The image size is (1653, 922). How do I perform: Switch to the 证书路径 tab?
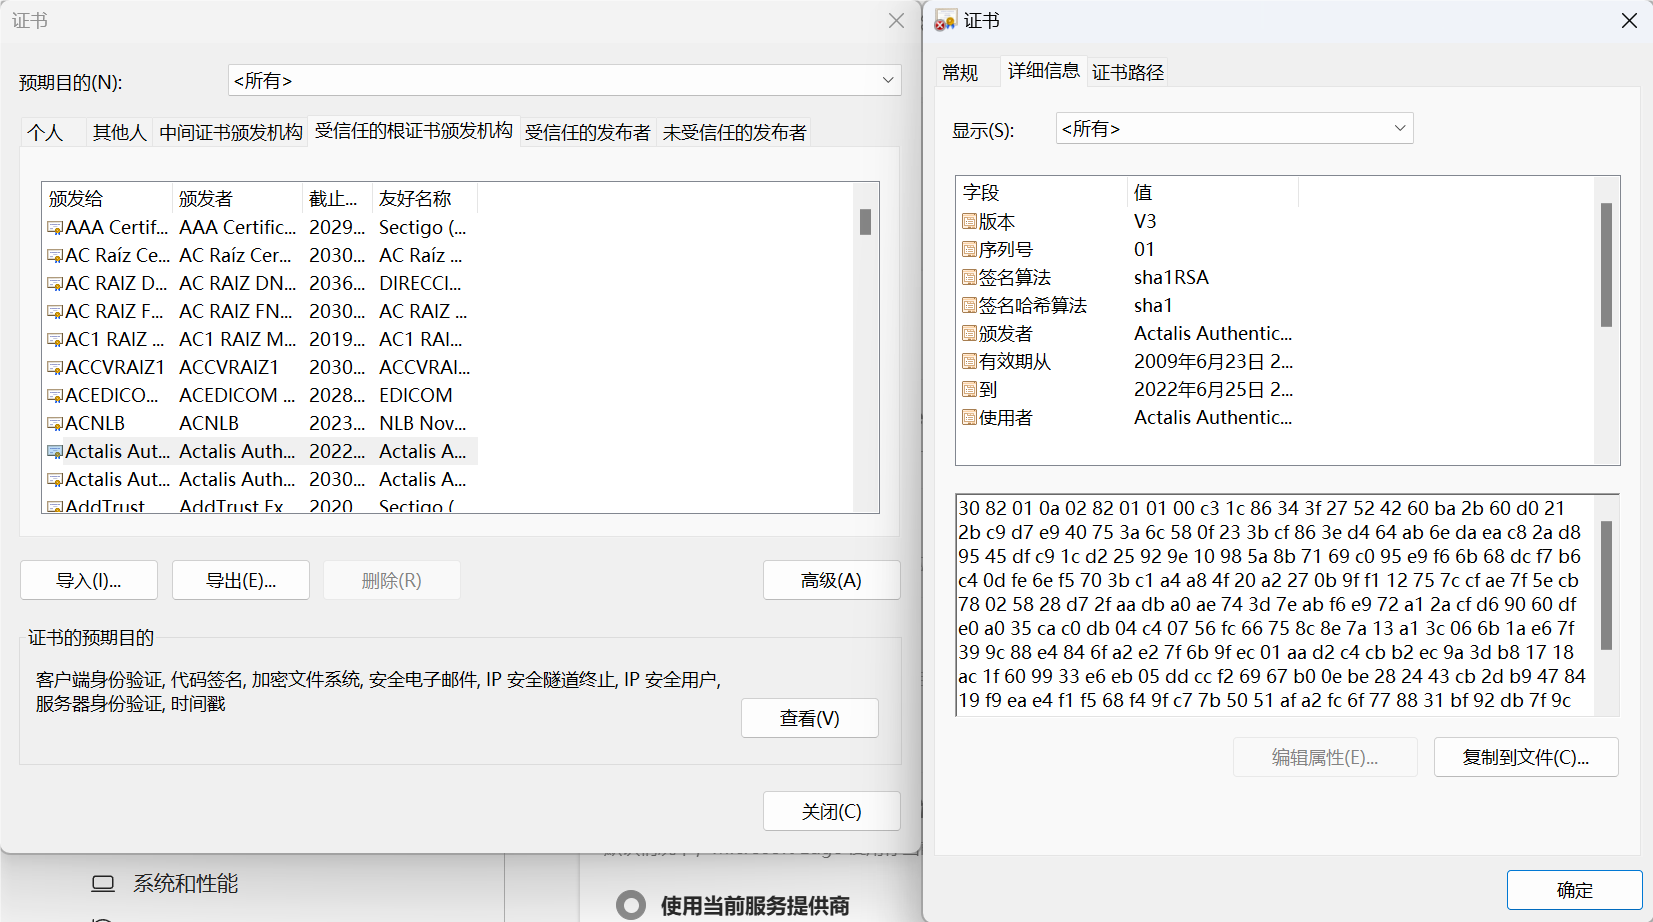click(1128, 72)
